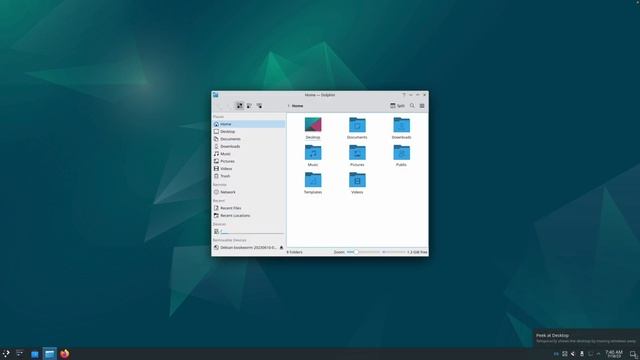640x360 pixels.
Task: Click the '1.3 GiB free' status text
Action: tap(417, 252)
